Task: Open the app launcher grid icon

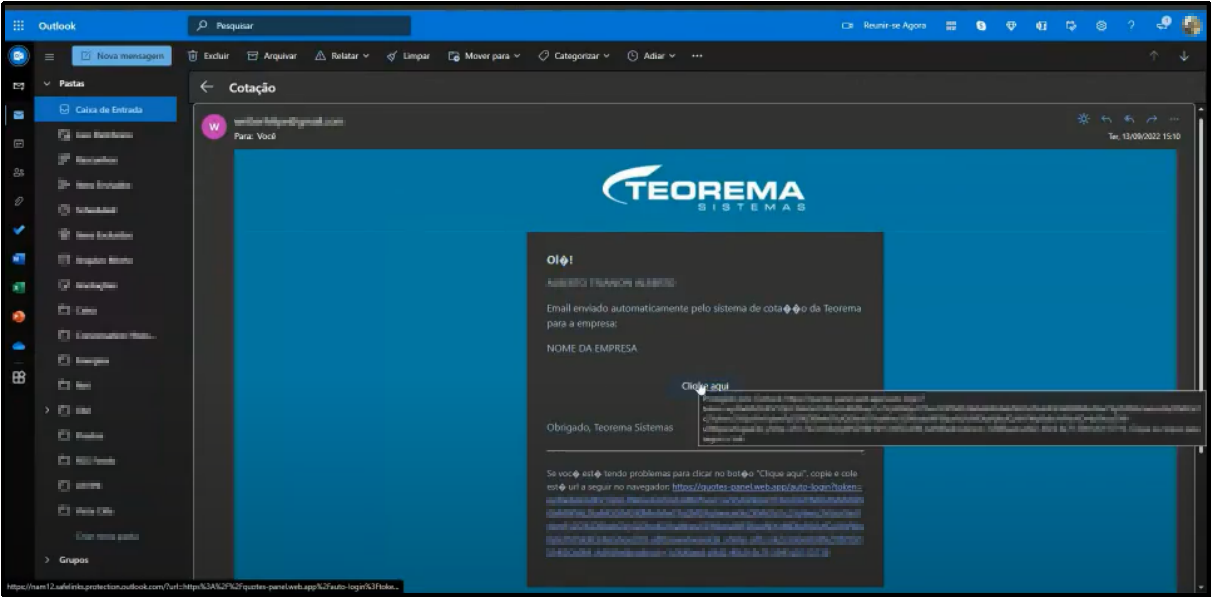Action: 18,26
